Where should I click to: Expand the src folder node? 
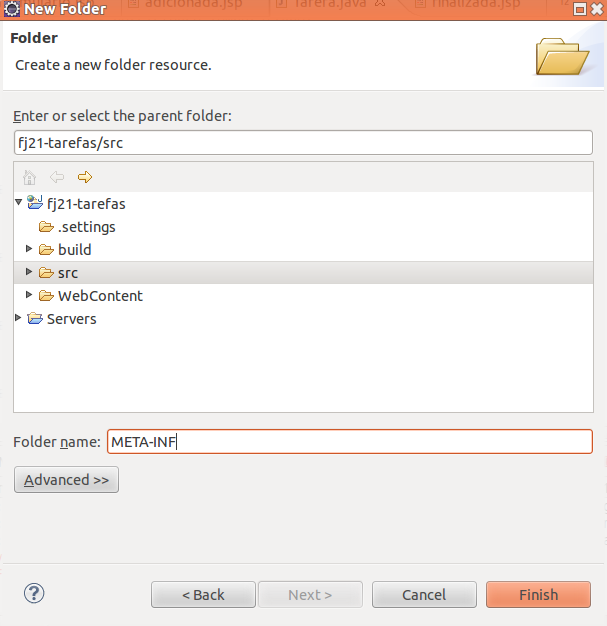click(29, 272)
